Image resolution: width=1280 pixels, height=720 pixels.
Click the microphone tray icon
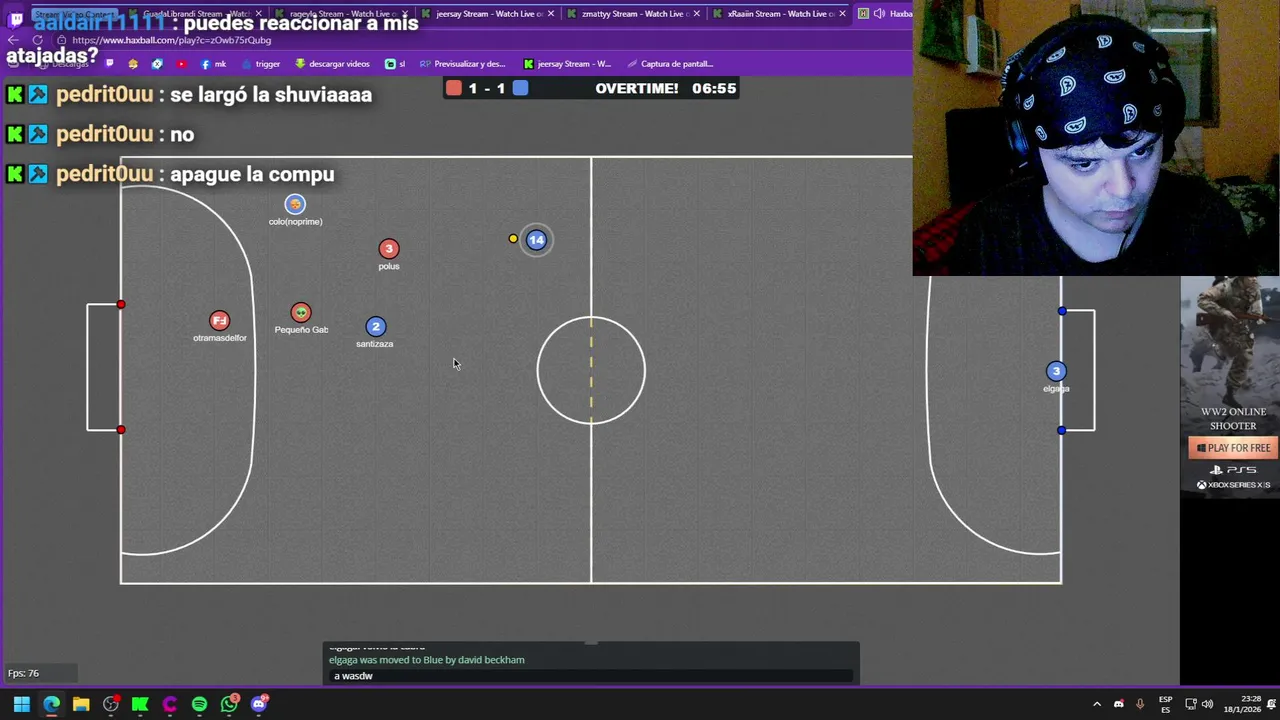click(1139, 704)
